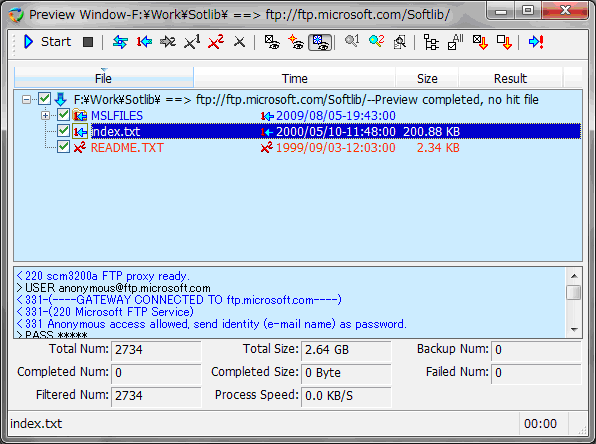Click the Failed Num field
This screenshot has height=444, width=596.
[x=536, y=373]
